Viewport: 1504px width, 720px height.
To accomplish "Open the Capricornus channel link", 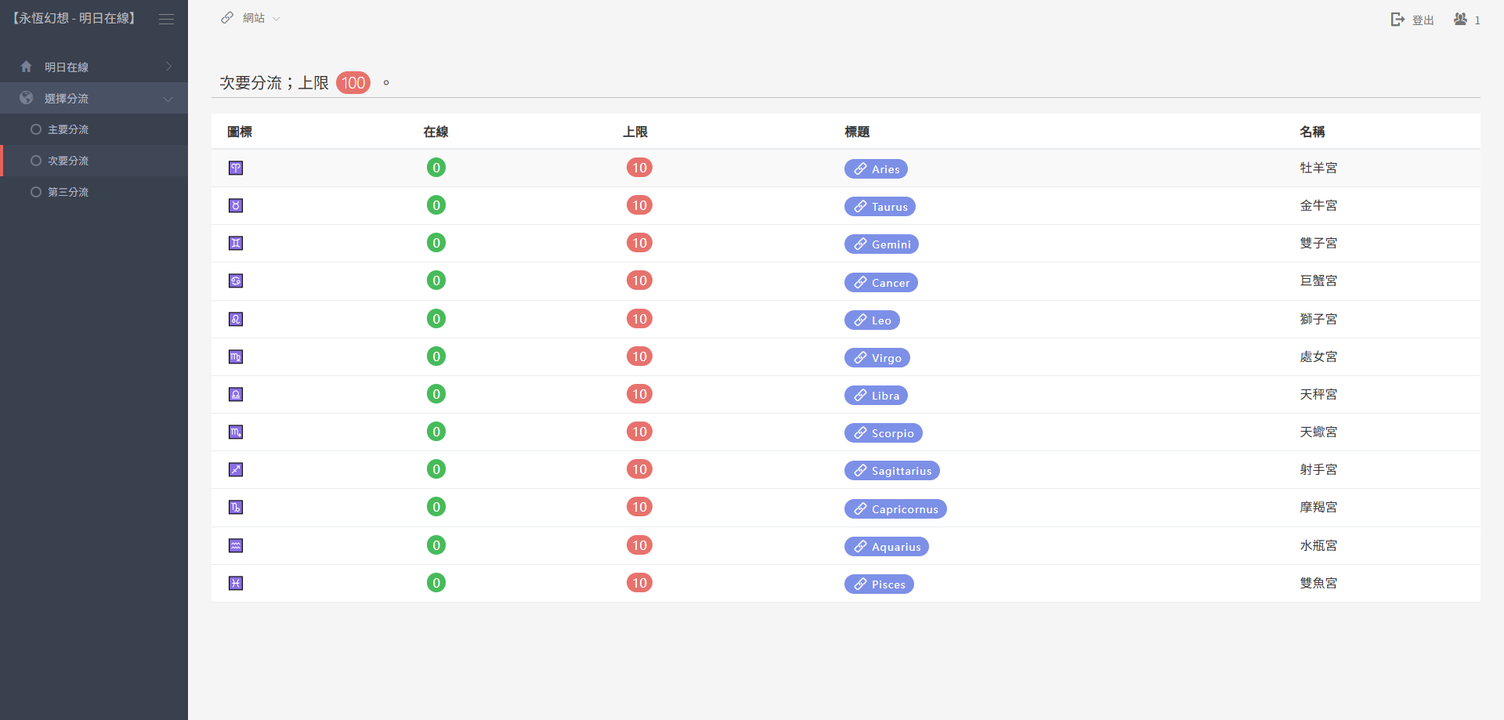I will point(895,509).
